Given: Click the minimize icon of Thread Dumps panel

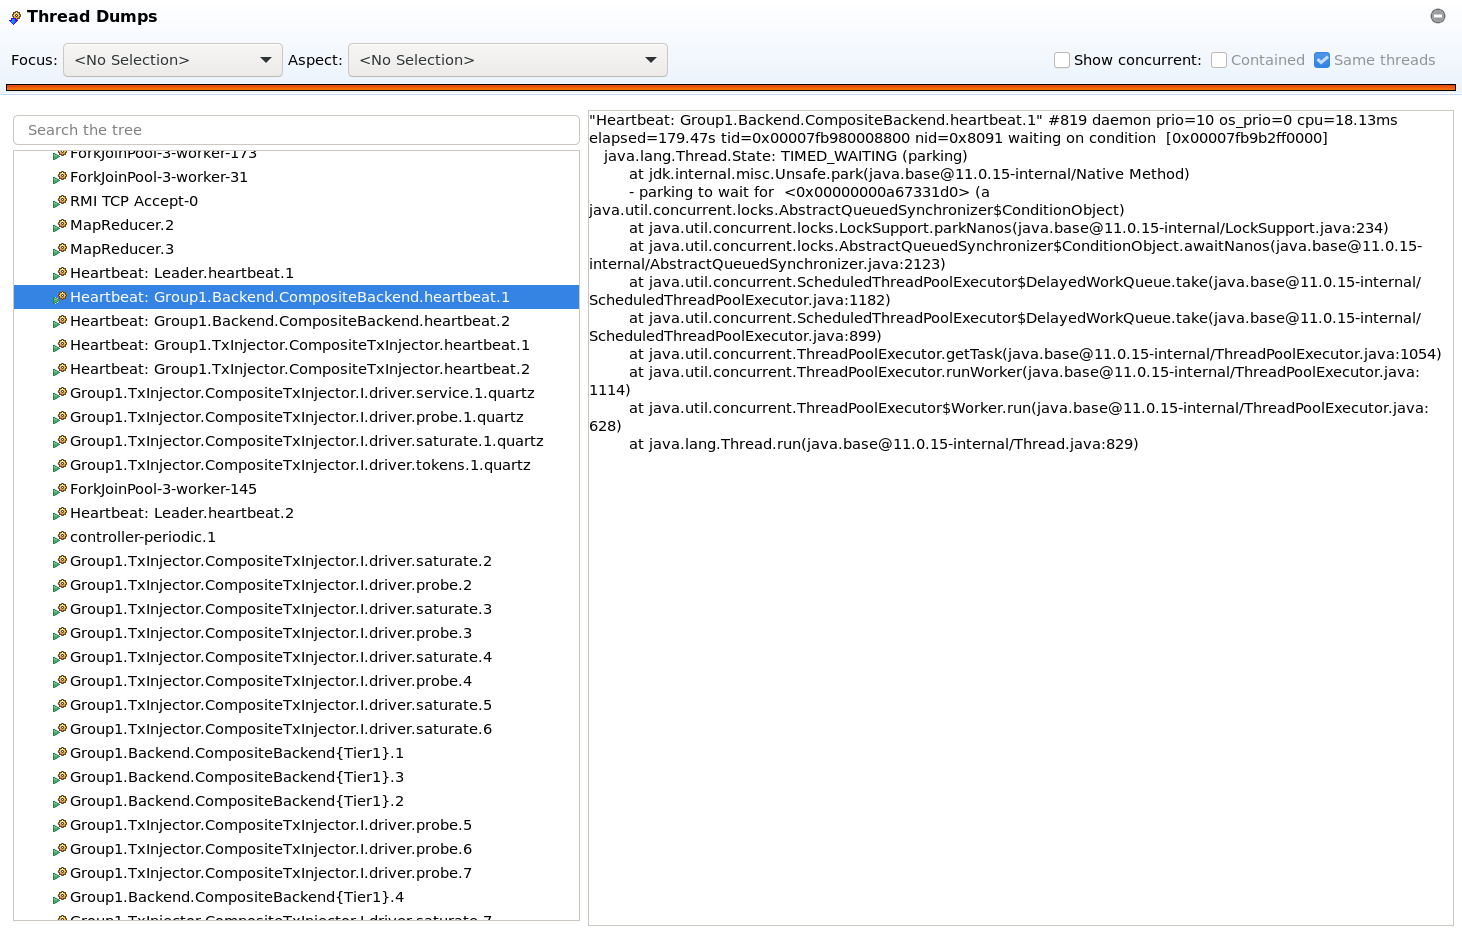Looking at the screenshot, I should click(x=1437, y=16).
